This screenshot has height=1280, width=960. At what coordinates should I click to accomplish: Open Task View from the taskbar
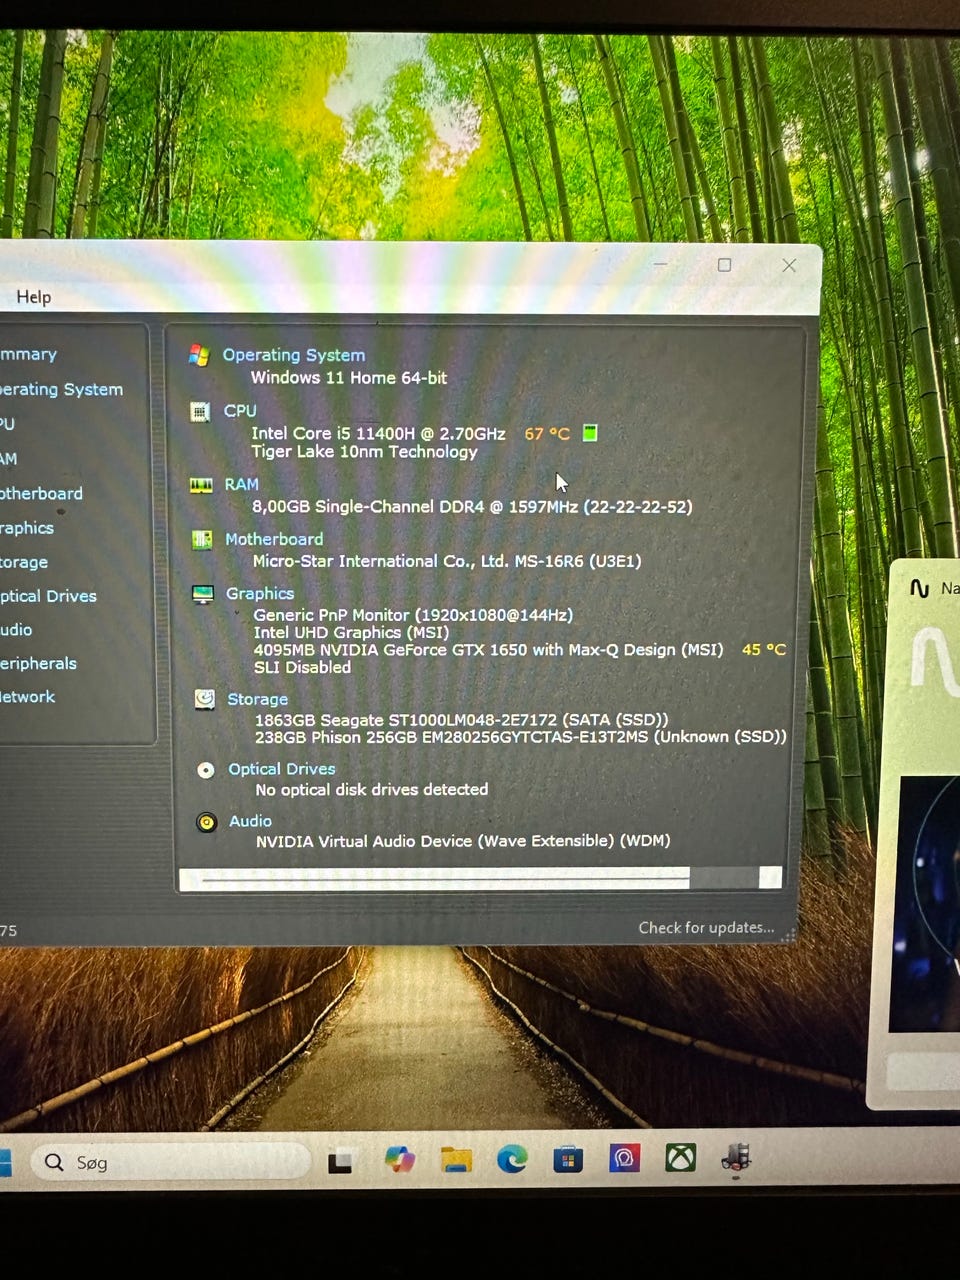(340, 1162)
